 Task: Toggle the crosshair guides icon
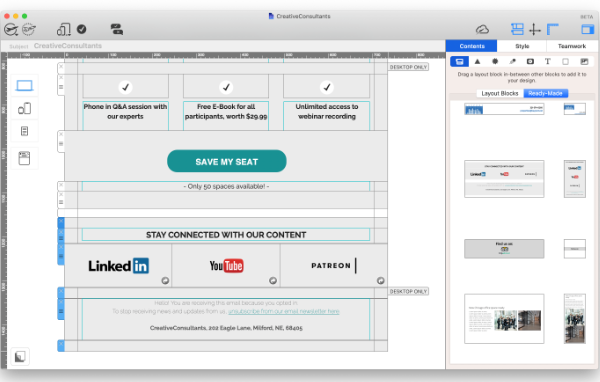tap(535, 29)
